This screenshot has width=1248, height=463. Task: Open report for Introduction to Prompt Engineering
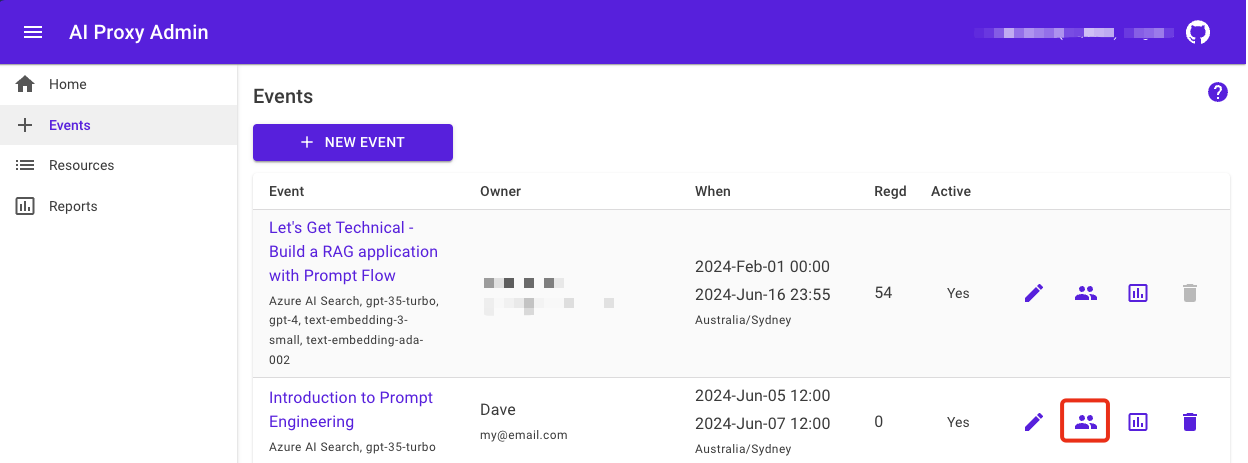click(x=1137, y=422)
